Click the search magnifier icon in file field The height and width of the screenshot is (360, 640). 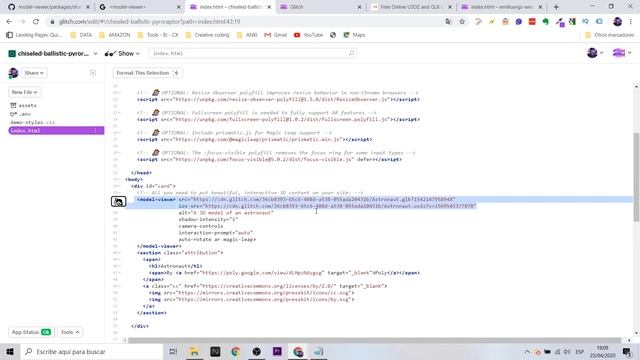tap(351, 53)
